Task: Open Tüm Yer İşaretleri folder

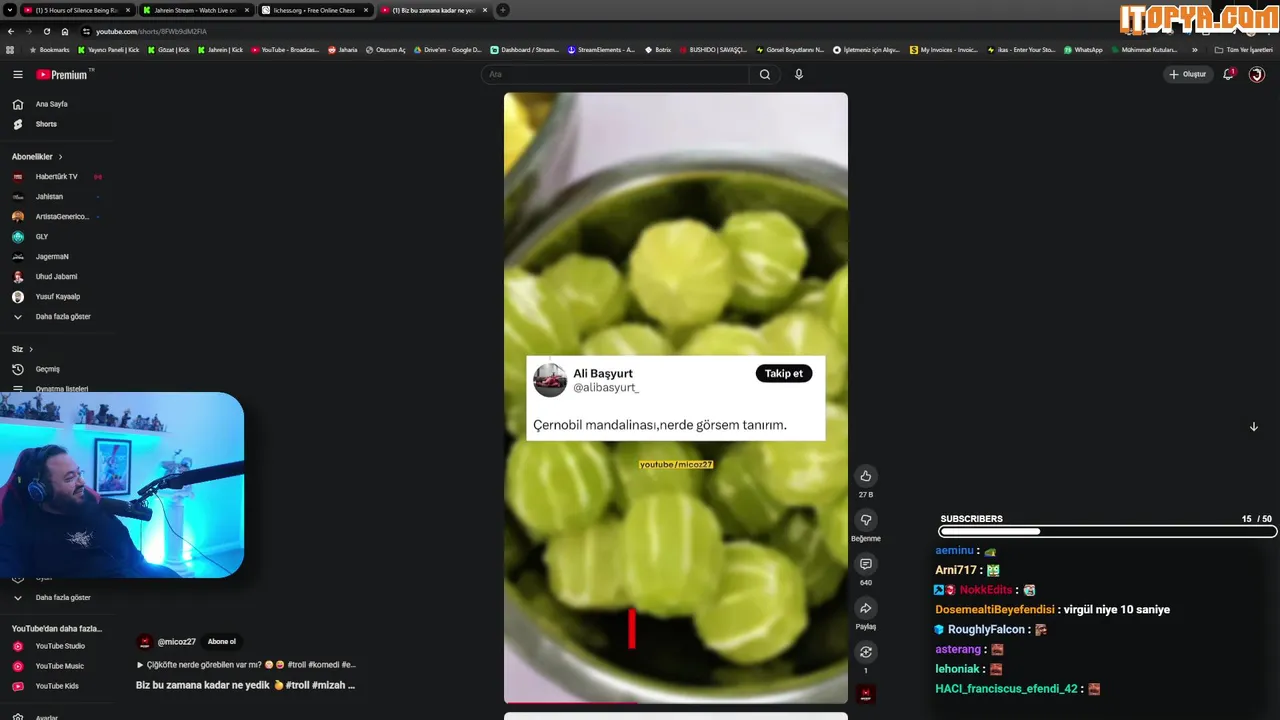Action: tap(1244, 49)
